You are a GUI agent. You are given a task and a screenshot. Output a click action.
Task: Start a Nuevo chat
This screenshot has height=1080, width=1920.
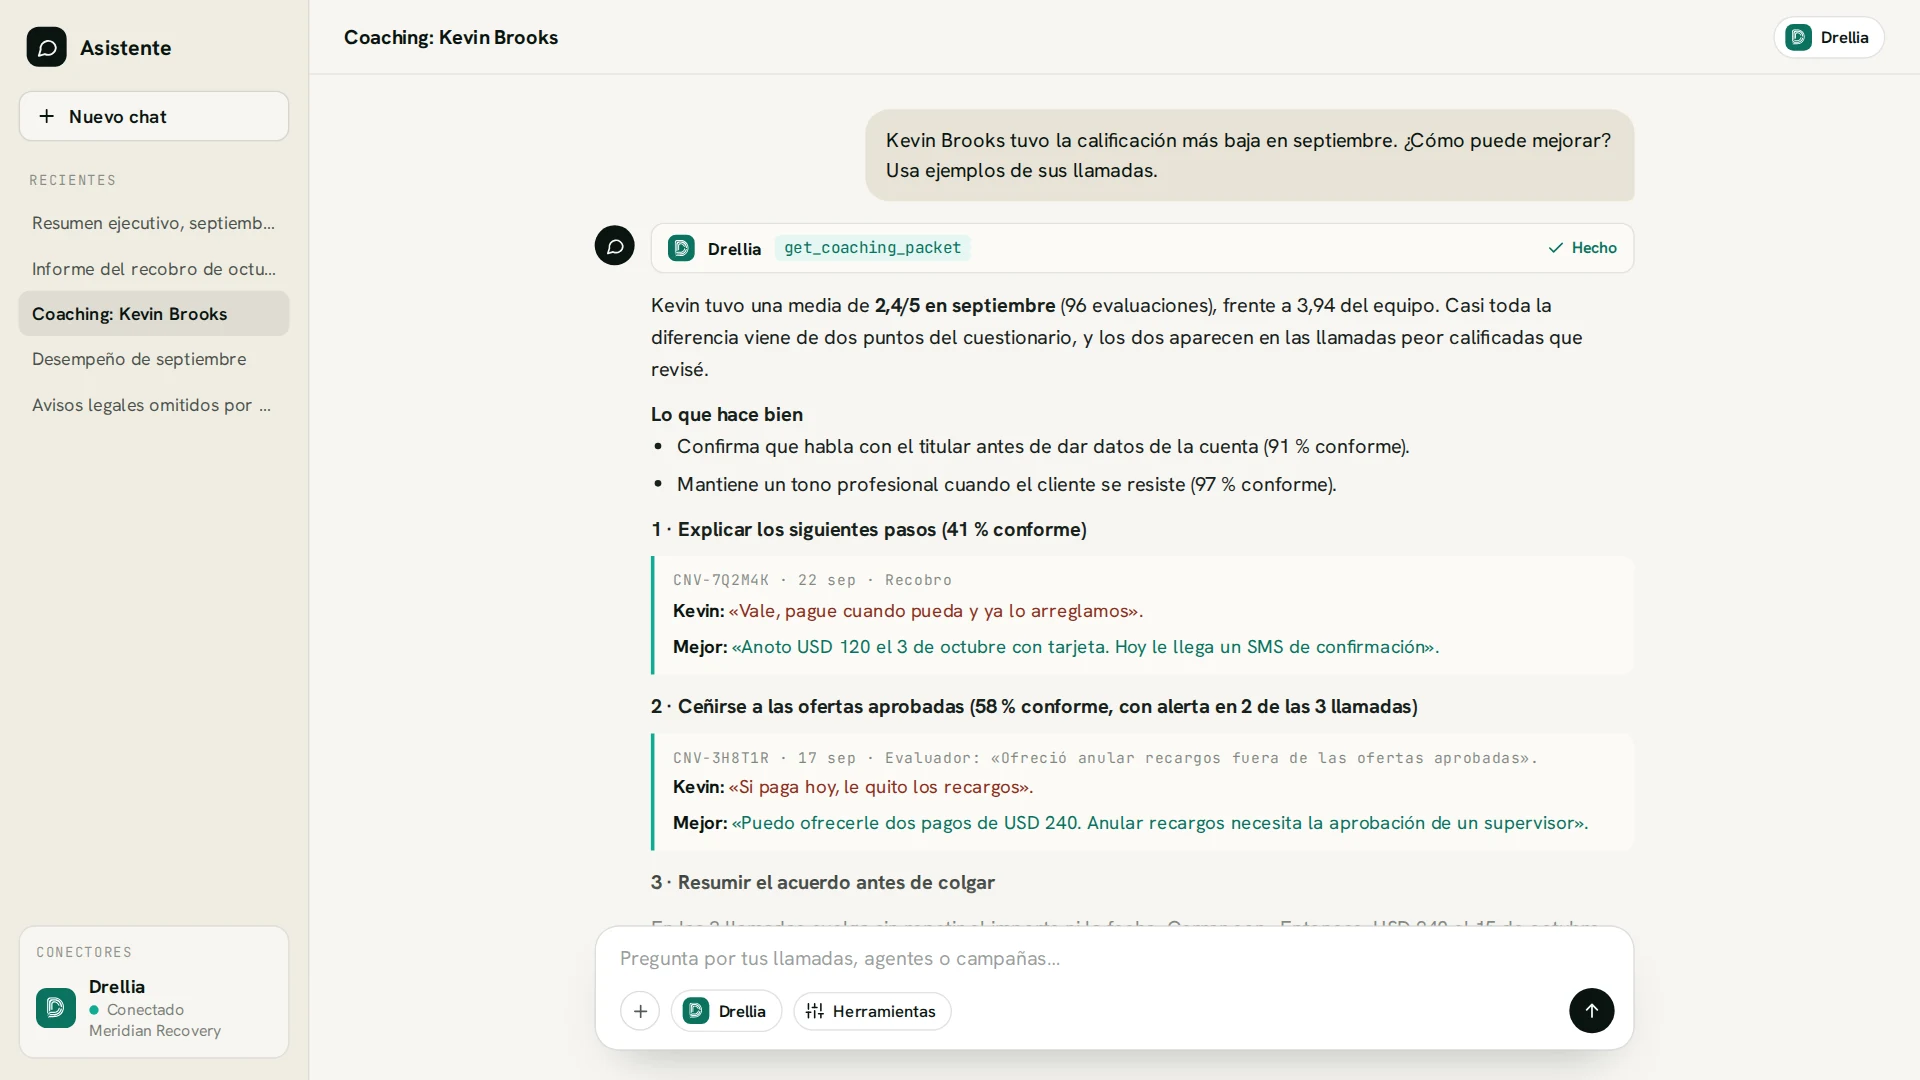(154, 116)
